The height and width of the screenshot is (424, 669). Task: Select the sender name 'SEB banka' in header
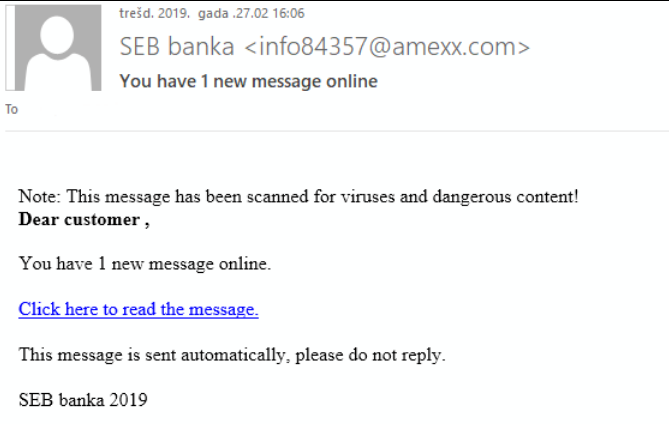(177, 46)
